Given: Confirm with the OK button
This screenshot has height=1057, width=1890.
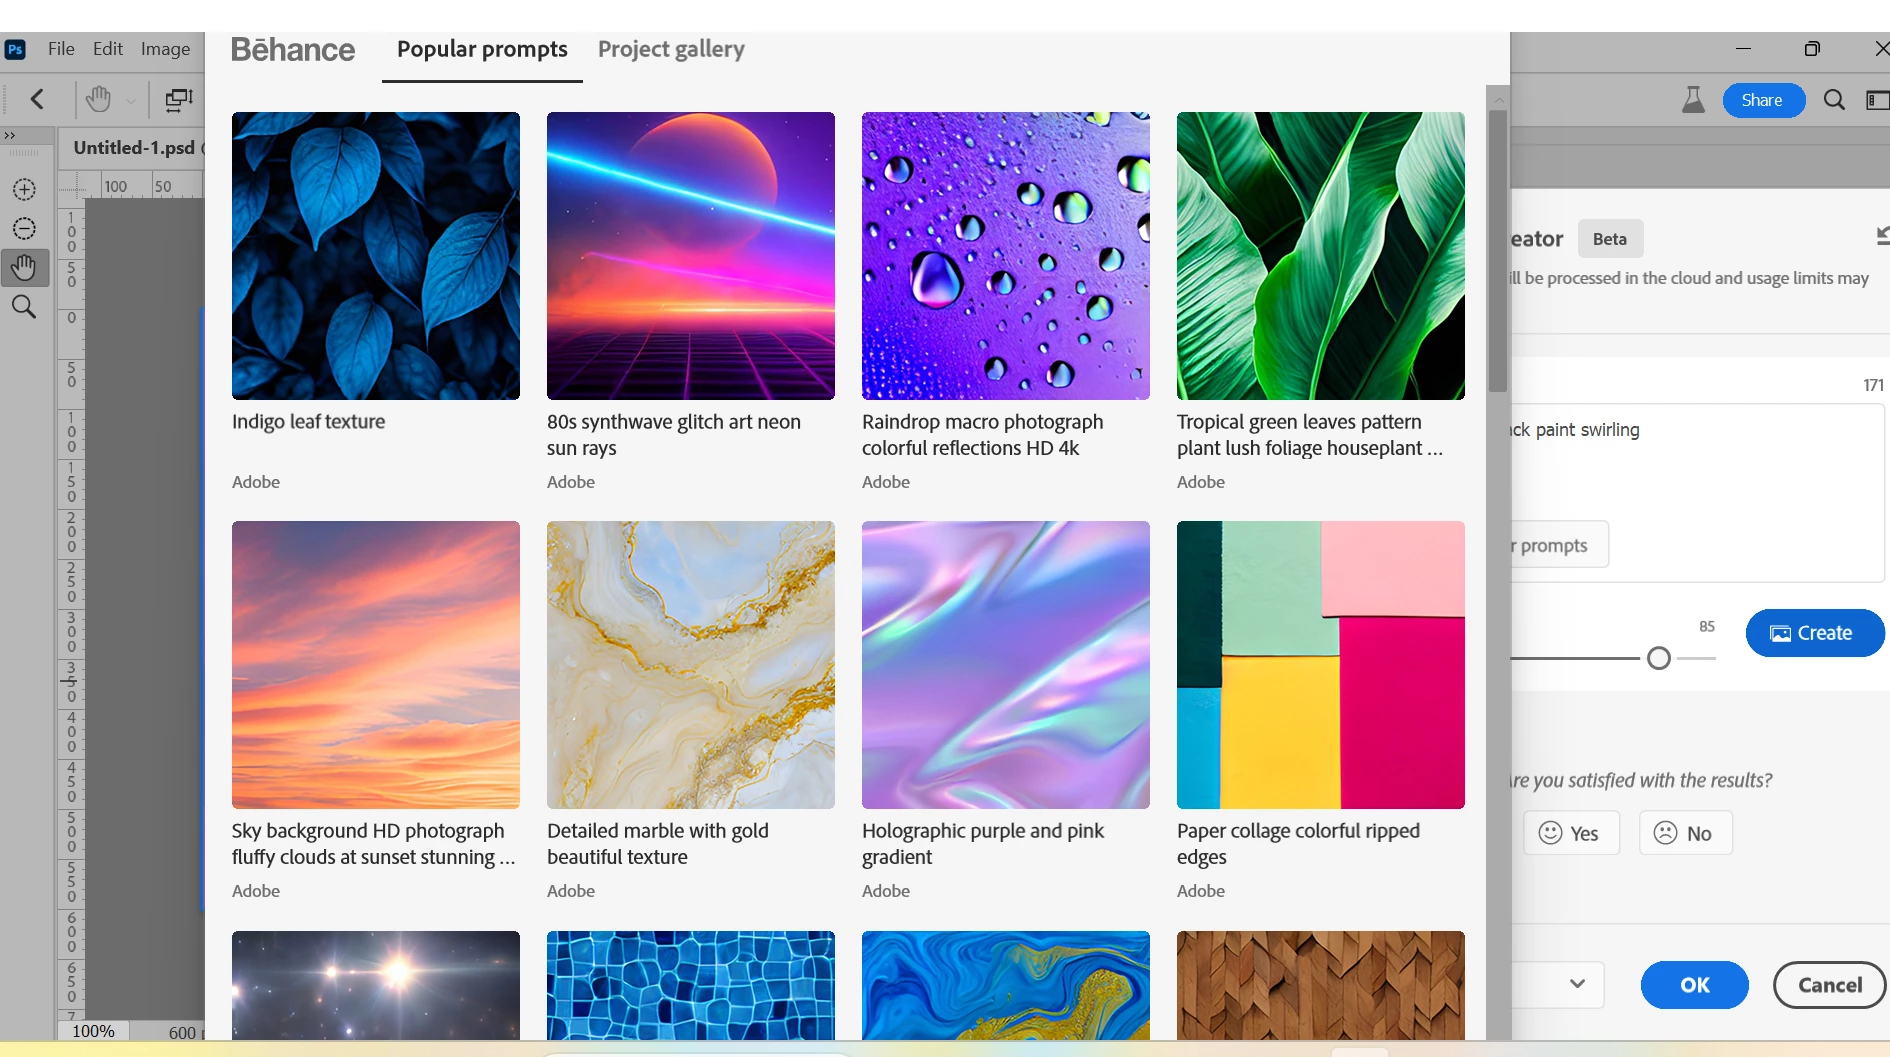Looking at the screenshot, I should pos(1694,985).
